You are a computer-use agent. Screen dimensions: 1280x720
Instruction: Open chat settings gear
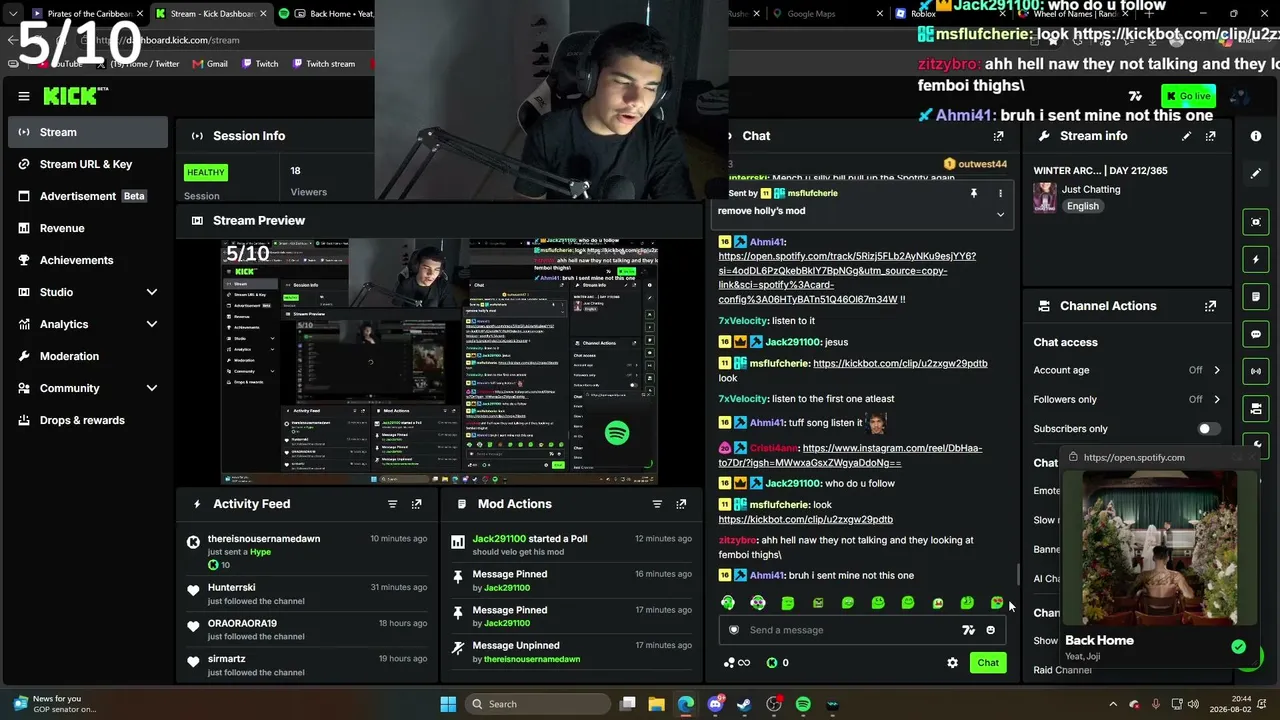click(952, 663)
